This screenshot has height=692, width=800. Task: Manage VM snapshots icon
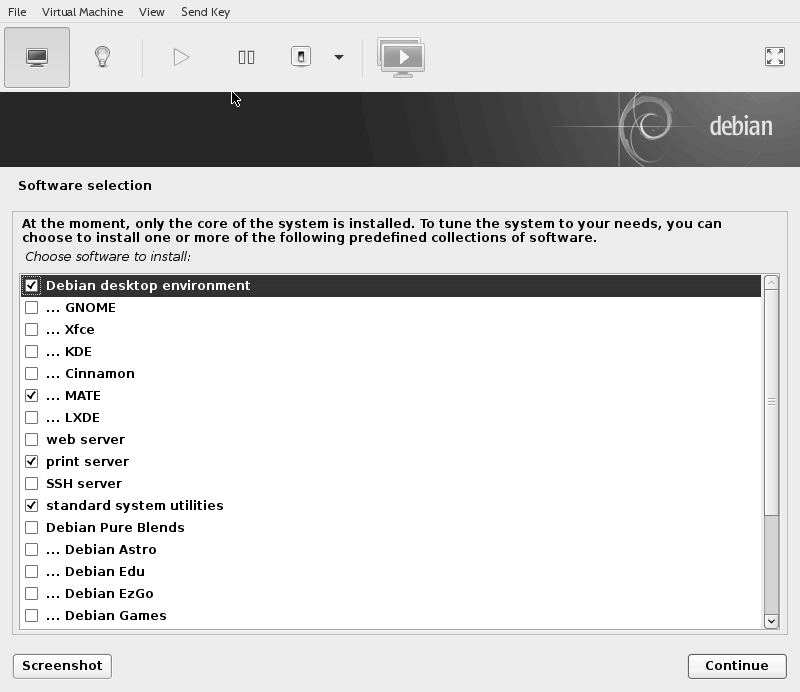pyautogui.click(x=401, y=57)
